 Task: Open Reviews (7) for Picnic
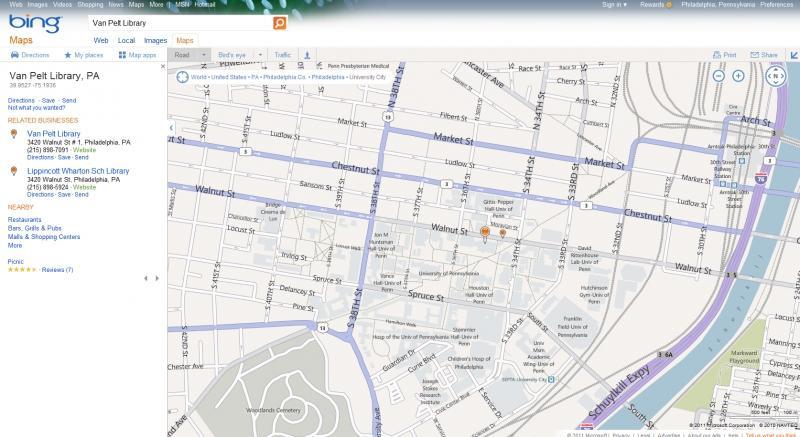[57, 270]
